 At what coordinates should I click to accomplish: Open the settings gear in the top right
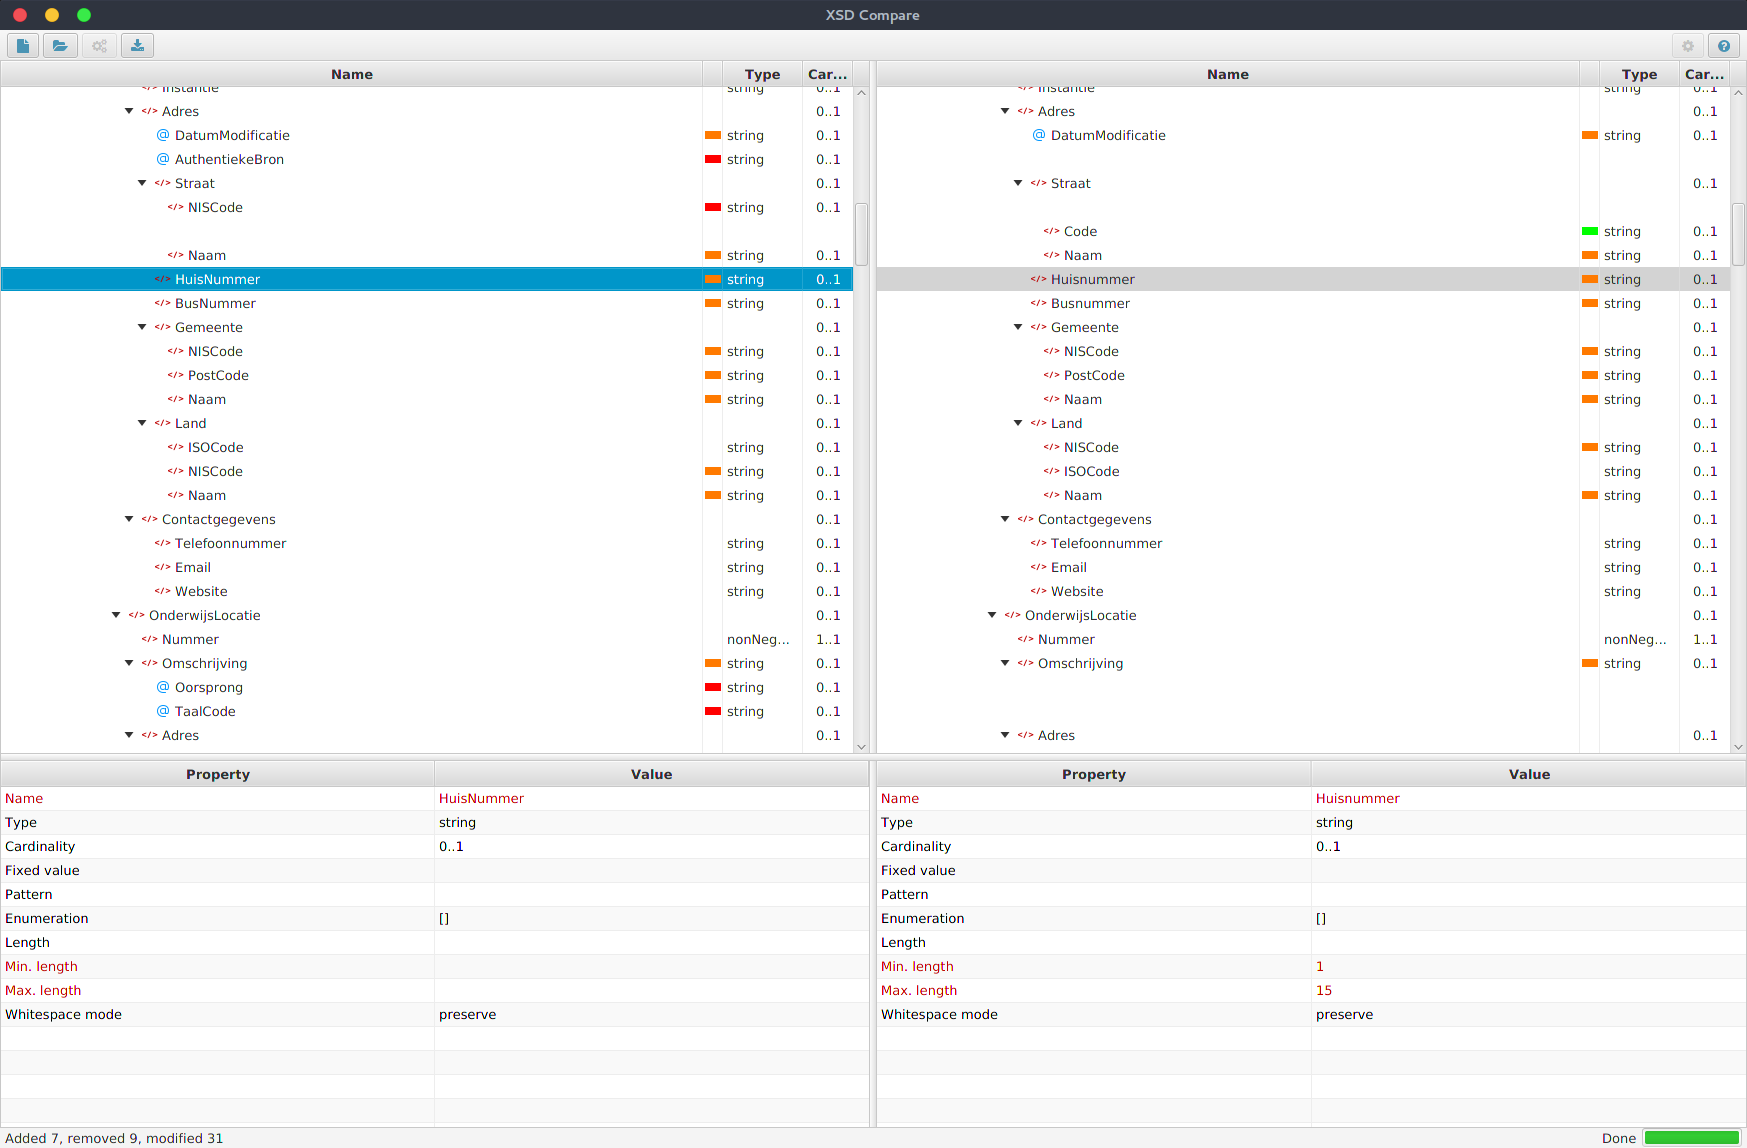click(1687, 45)
